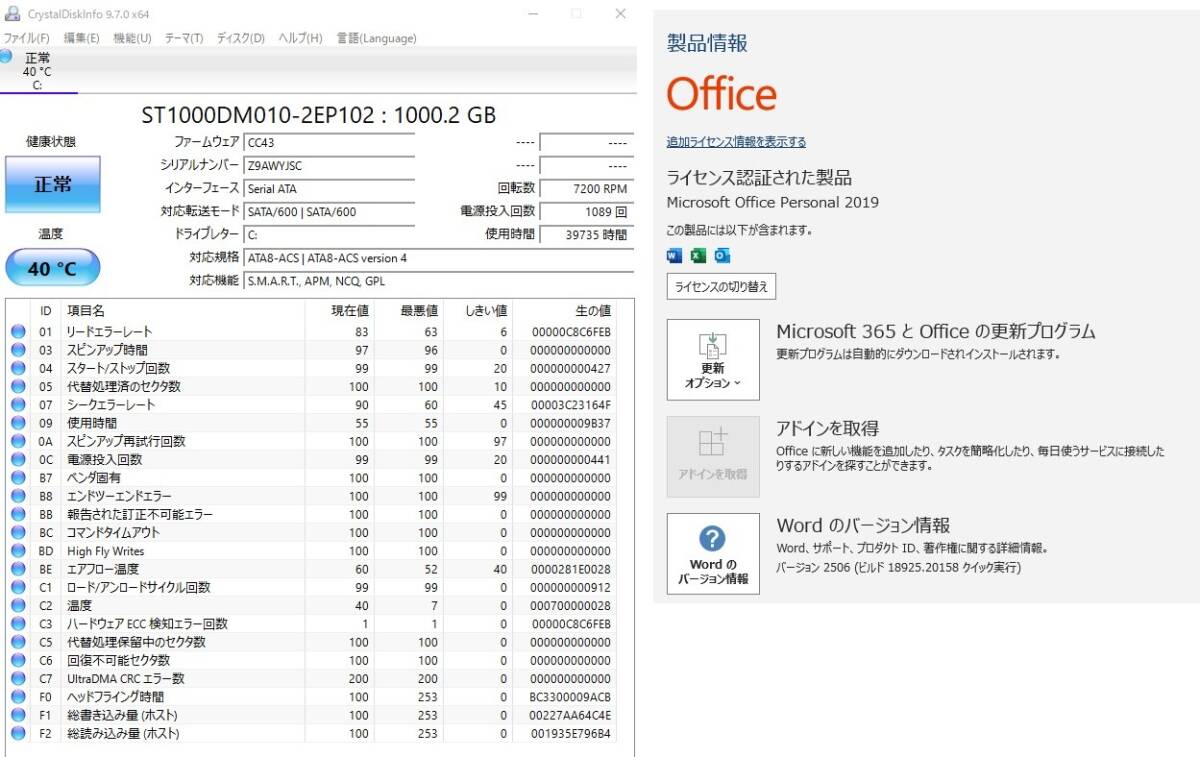This screenshot has height=757, width=1200.
Task: Click the Outlook icon under licensed products
Action: point(722,255)
